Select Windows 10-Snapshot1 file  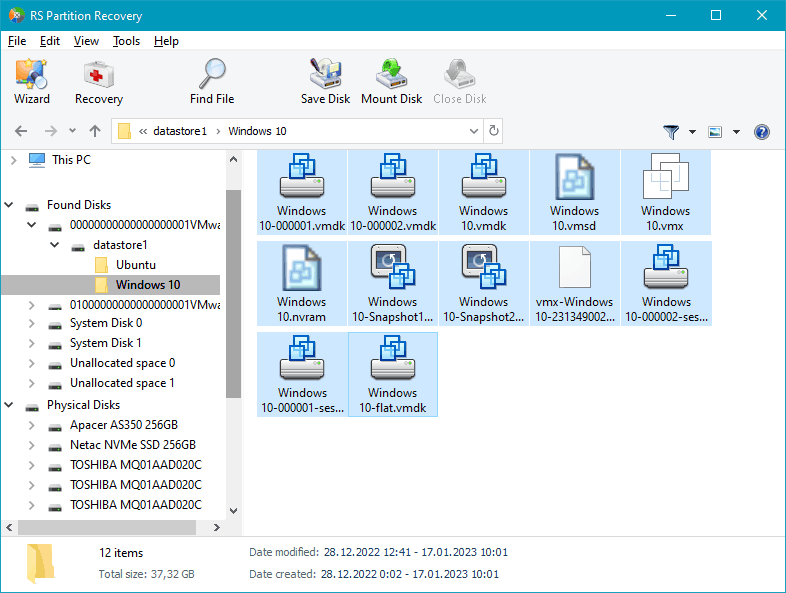(393, 284)
